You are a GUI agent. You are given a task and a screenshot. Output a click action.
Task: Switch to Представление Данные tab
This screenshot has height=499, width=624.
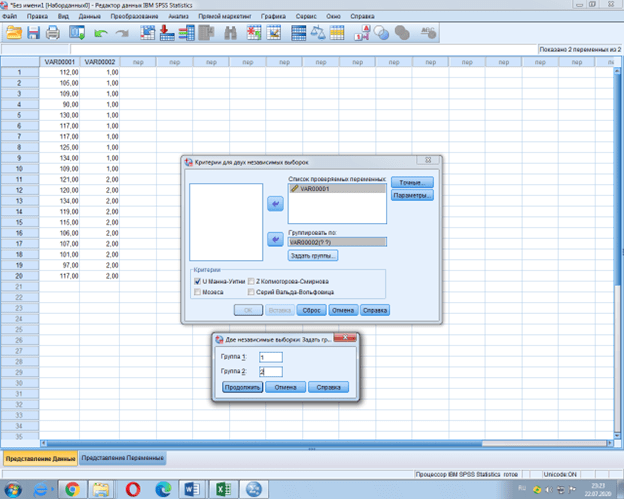point(41,458)
